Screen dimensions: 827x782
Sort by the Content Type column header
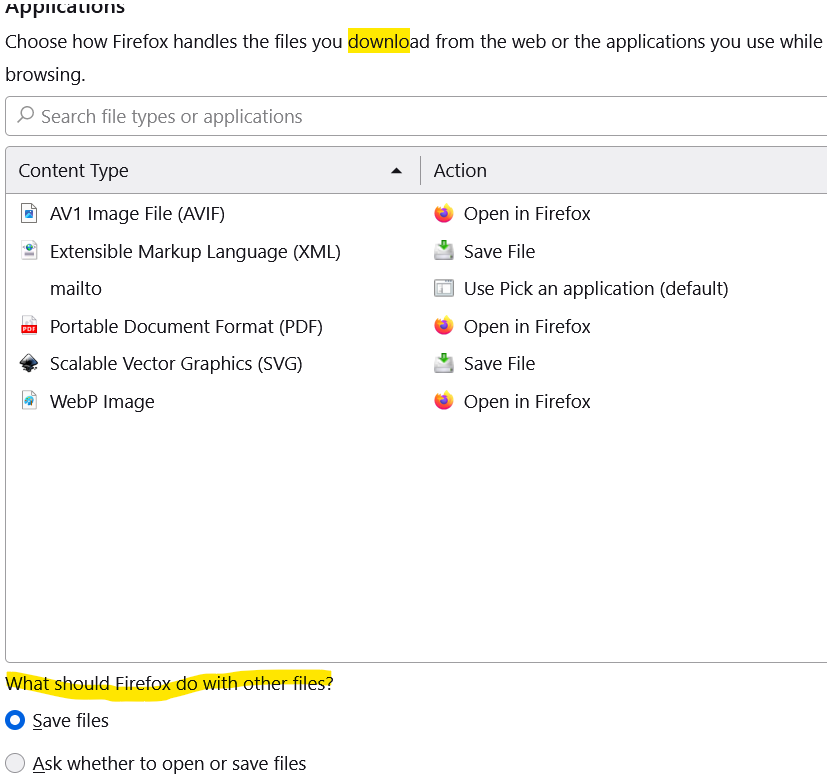[x=213, y=170]
